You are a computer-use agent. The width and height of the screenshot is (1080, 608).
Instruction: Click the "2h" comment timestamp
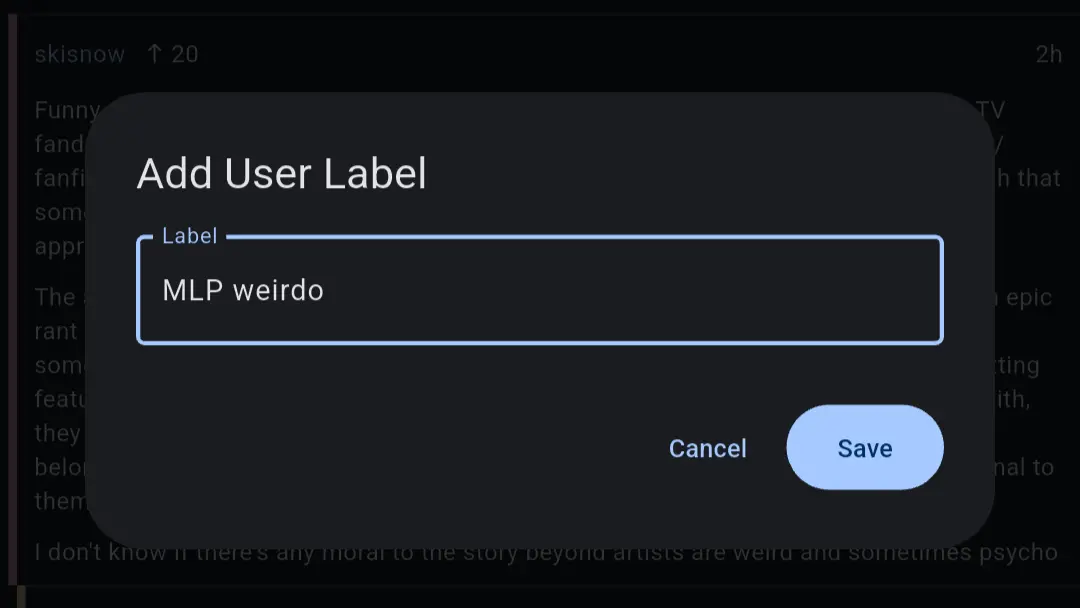coord(1048,54)
